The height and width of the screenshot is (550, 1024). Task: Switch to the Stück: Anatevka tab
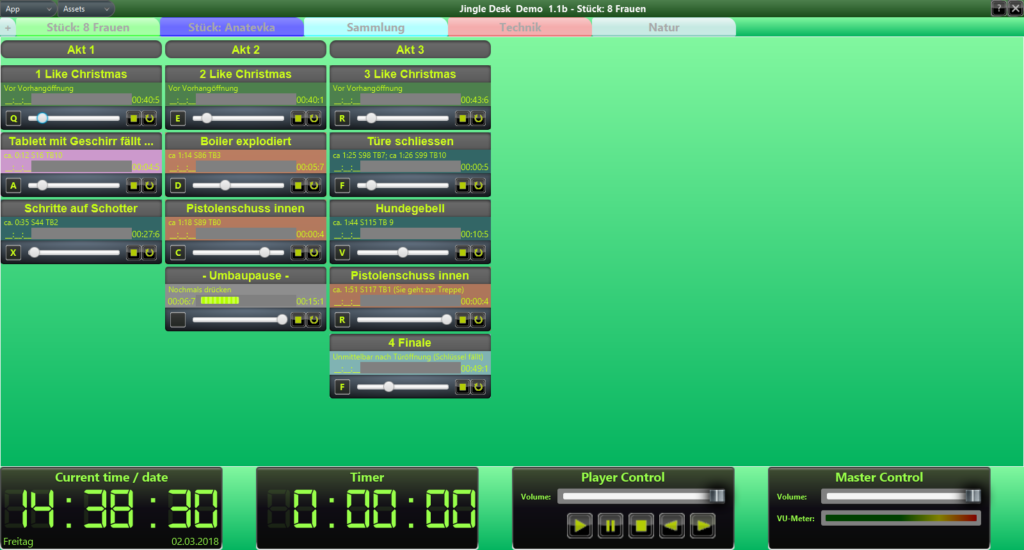(x=231, y=27)
